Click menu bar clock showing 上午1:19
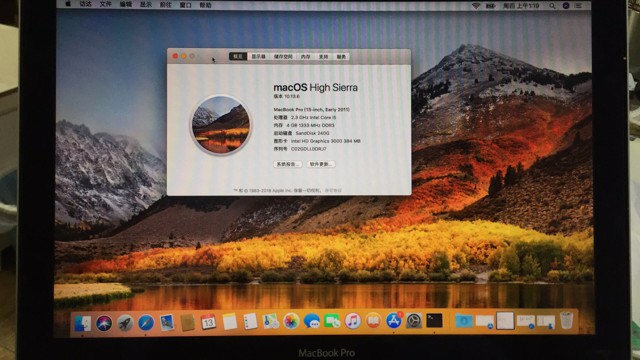The width and height of the screenshot is (640, 360). (521, 6)
